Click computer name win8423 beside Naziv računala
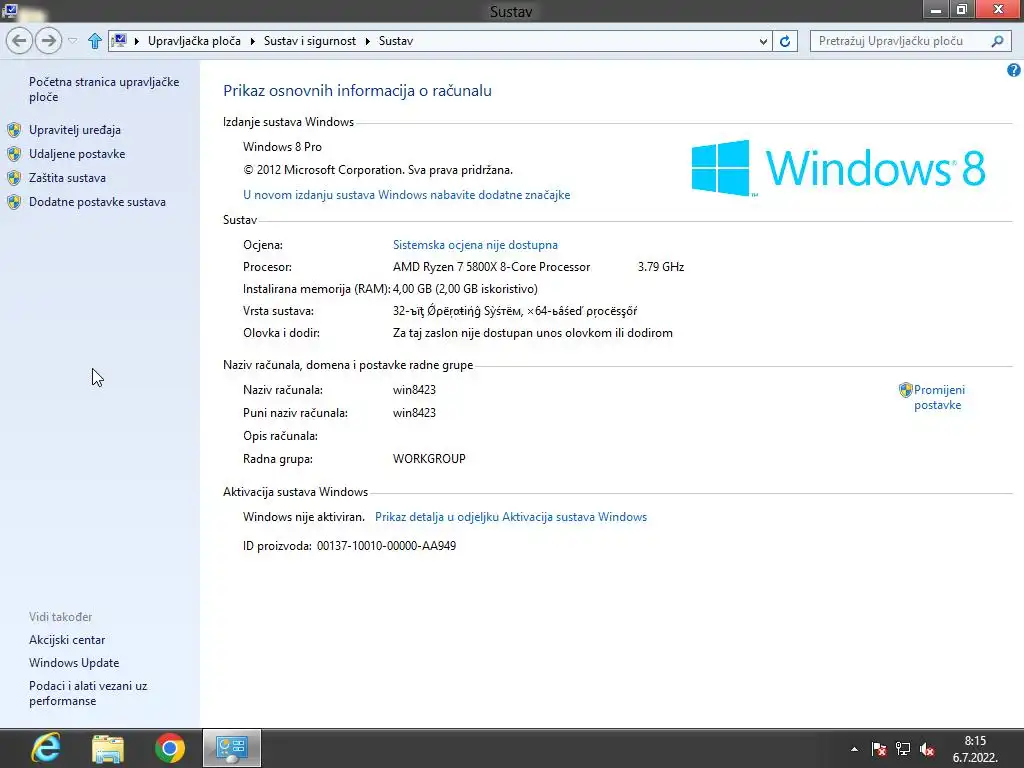 (x=414, y=390)
